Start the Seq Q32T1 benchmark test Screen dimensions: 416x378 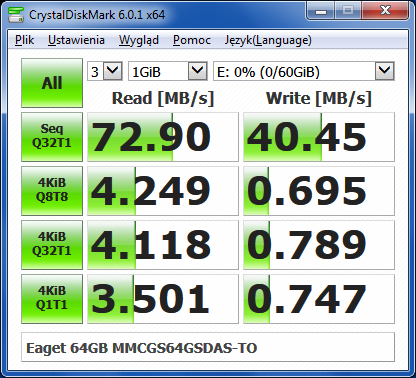52,137
